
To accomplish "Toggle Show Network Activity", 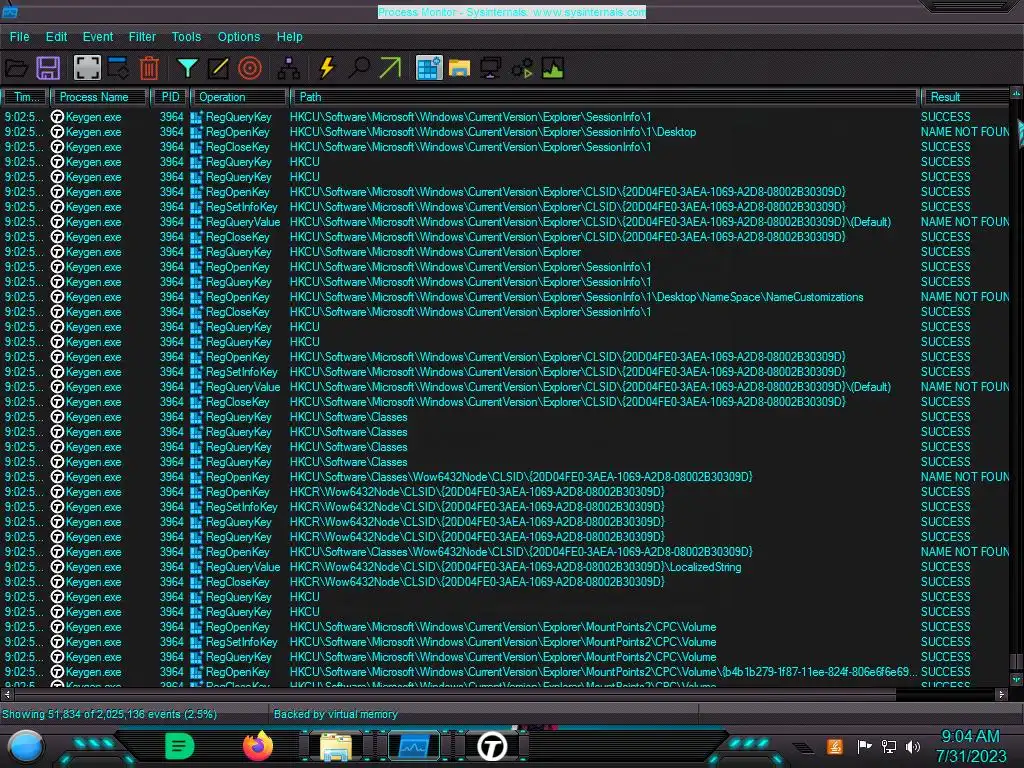I will point(491,68).
